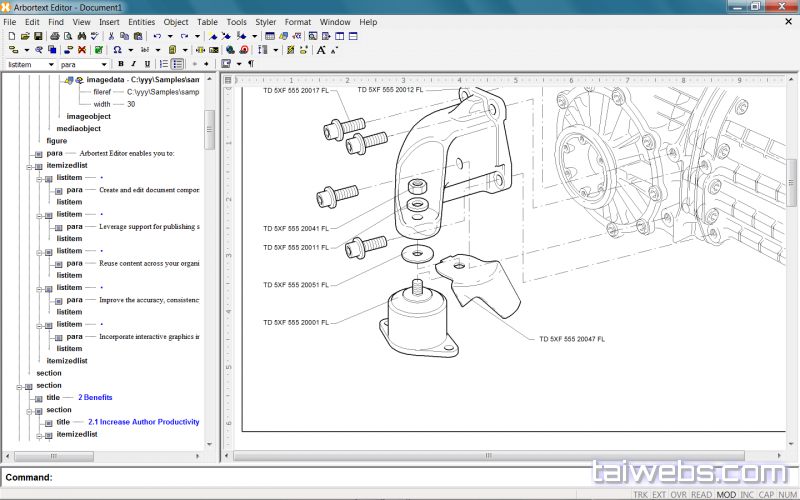The width and height of the screenshot is (800, 500).
Task: Toggle Bold formatting button
Action: point(121,64)
